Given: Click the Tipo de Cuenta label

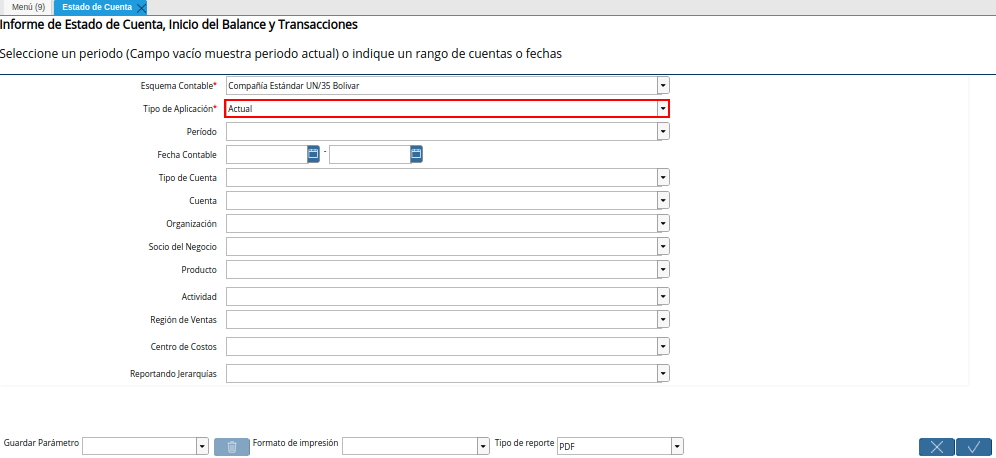Looking at the screenshot, I should (x=187, y=178).
